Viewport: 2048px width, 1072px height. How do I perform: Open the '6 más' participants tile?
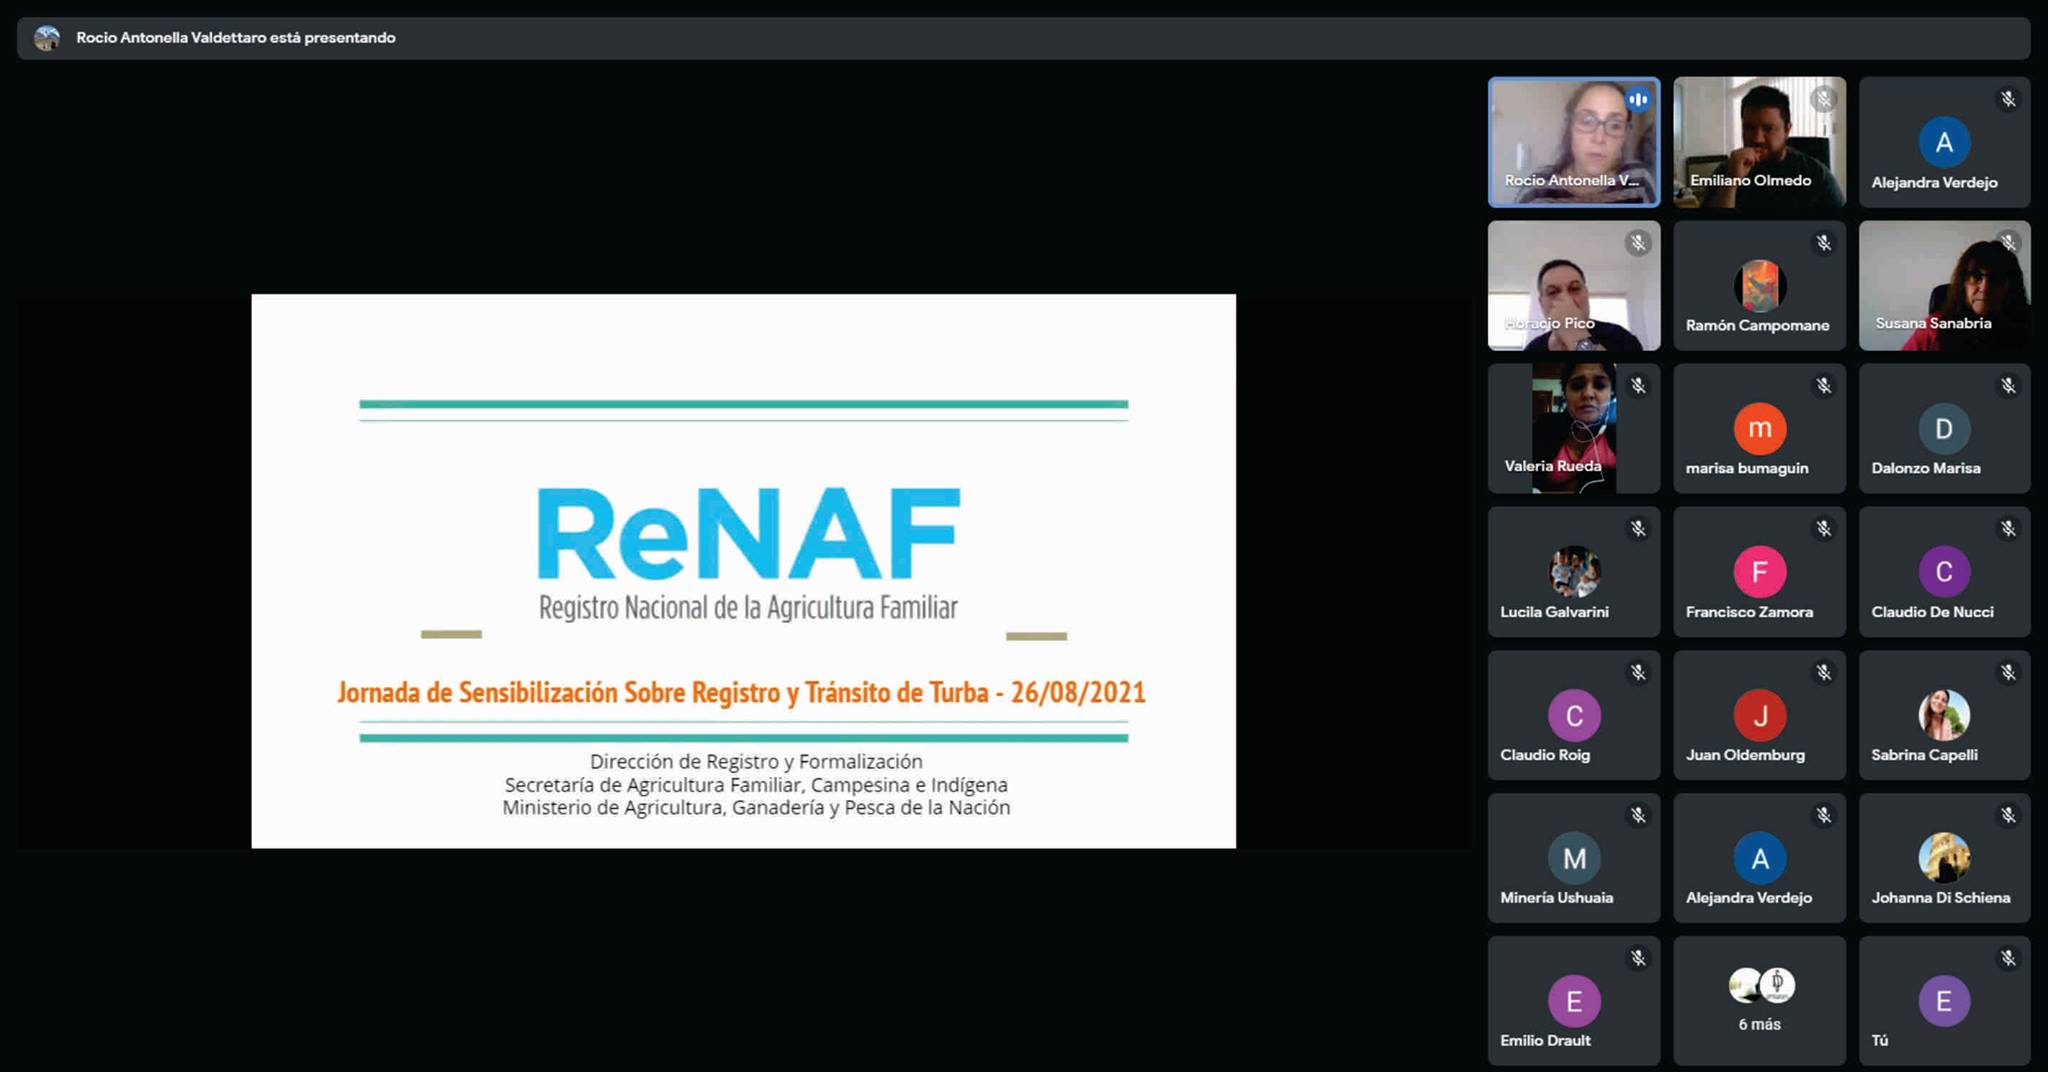tap(1760, 1000)
